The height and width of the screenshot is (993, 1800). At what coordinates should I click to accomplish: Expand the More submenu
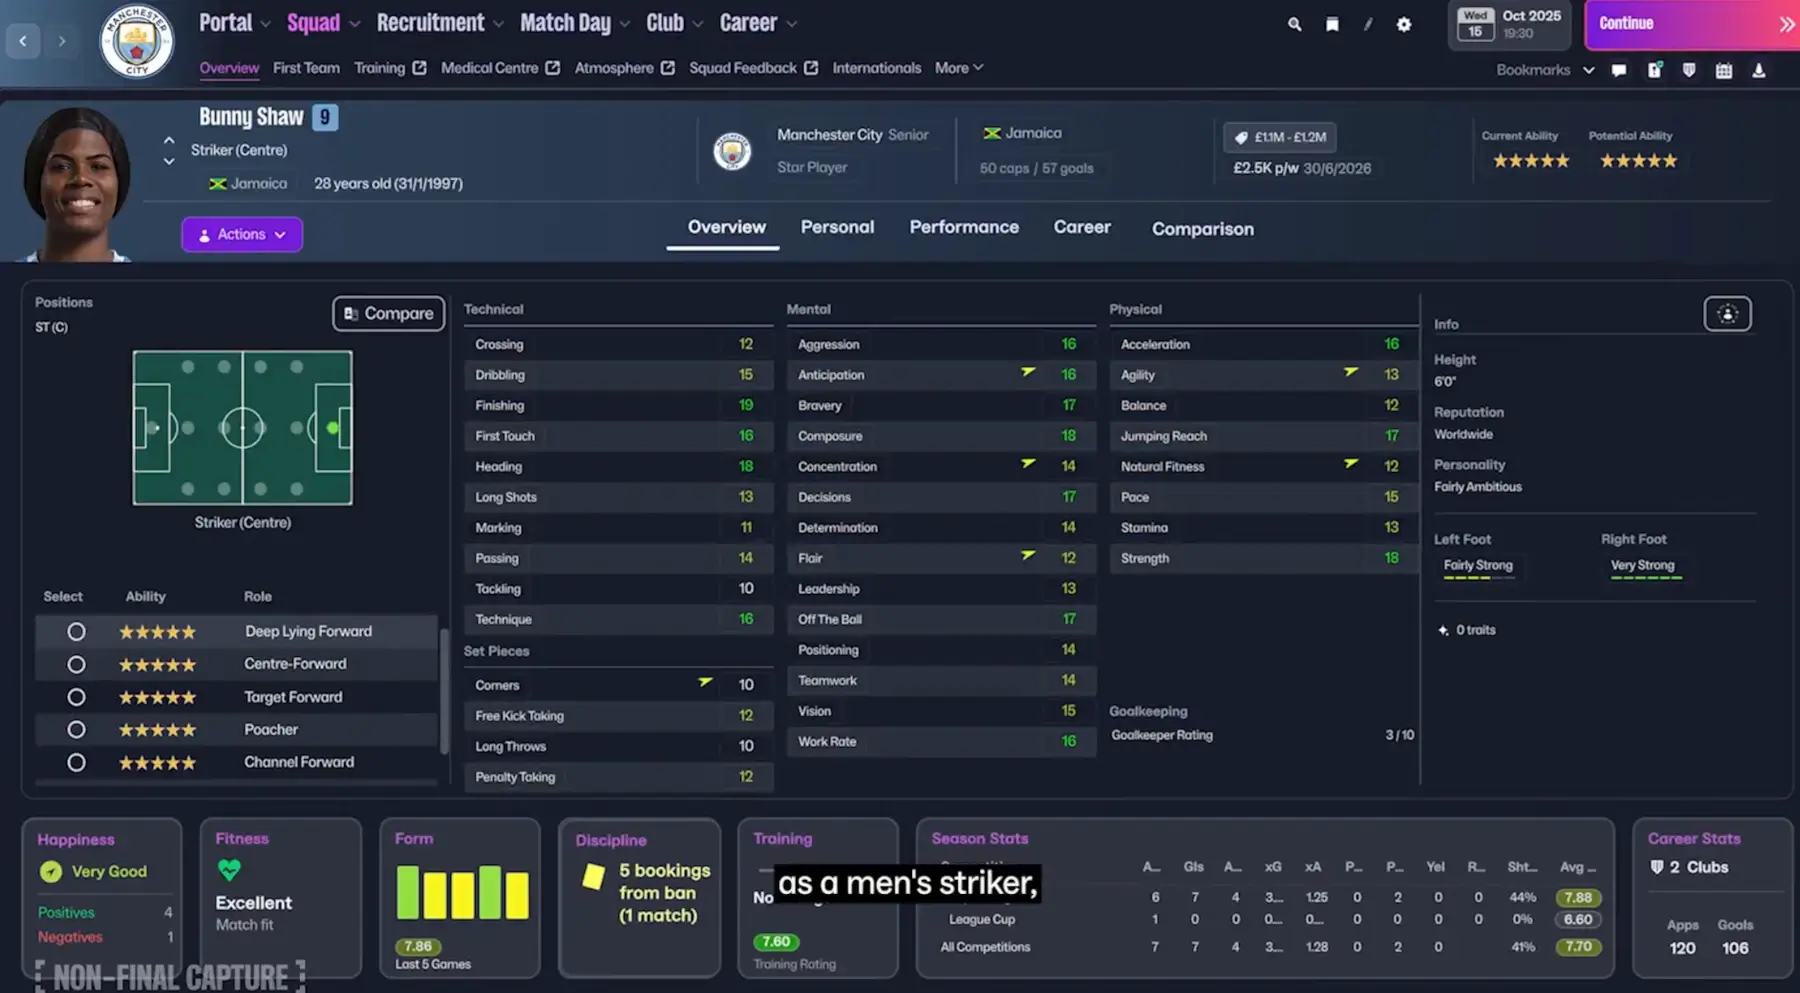pos(959,68)
